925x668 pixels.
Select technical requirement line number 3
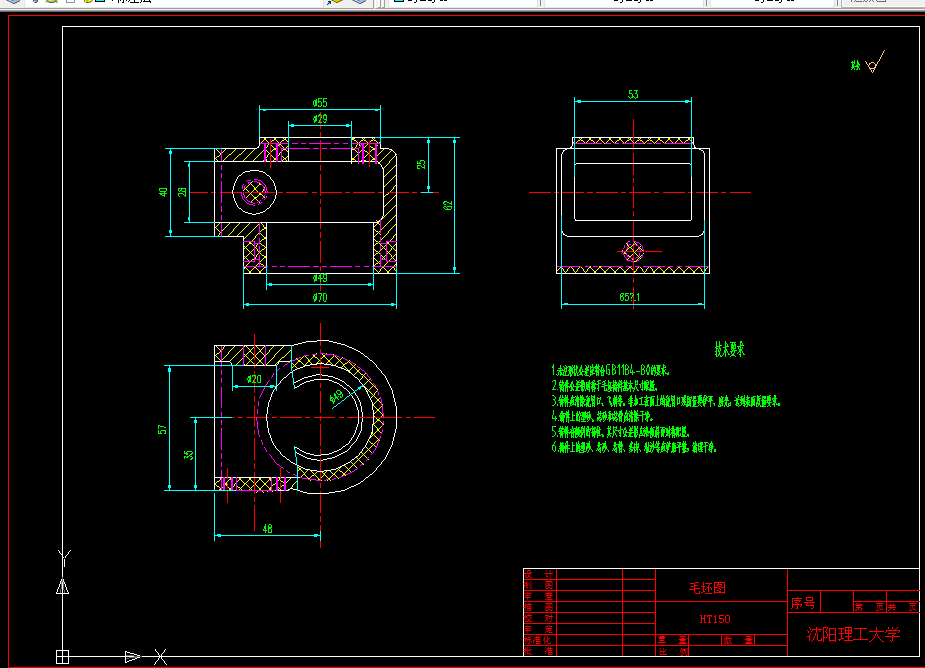(x=666, y=401)
